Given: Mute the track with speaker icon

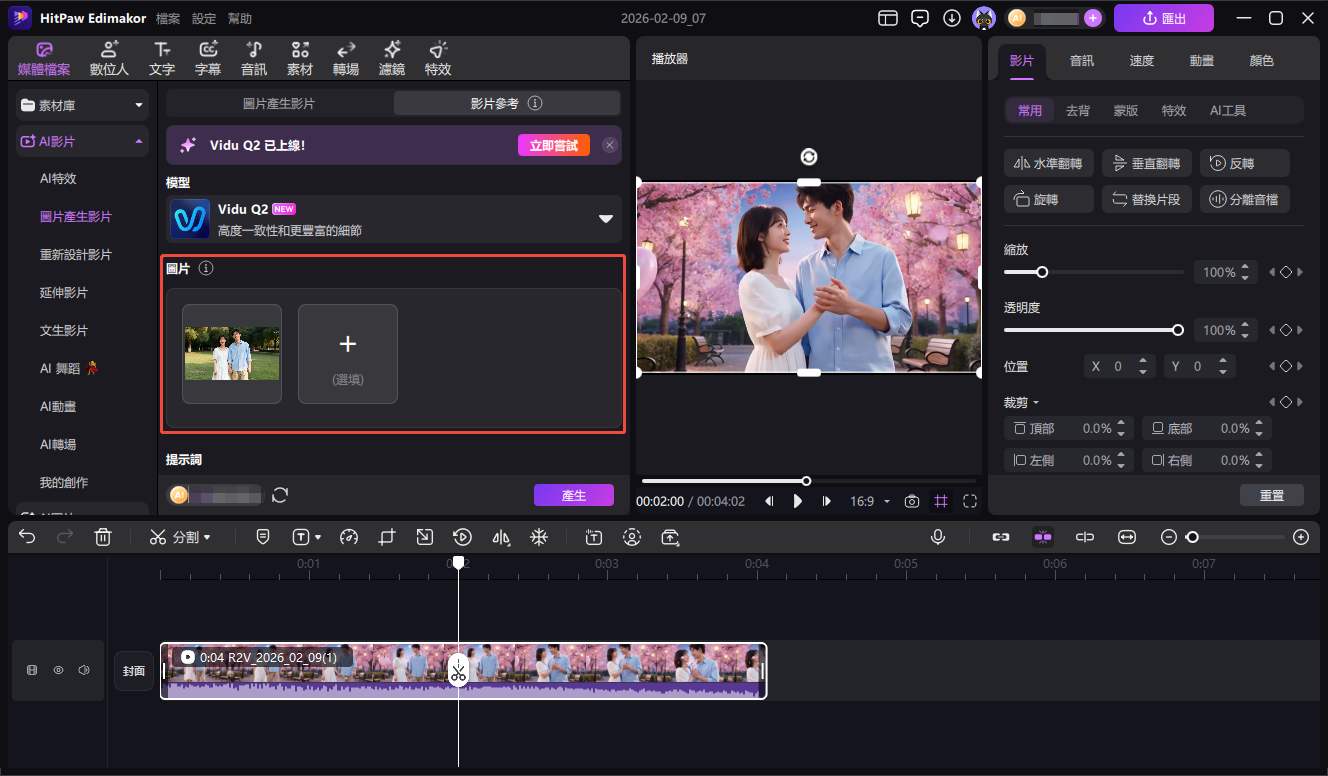Looking at the screenshot, I should point(85,670).
